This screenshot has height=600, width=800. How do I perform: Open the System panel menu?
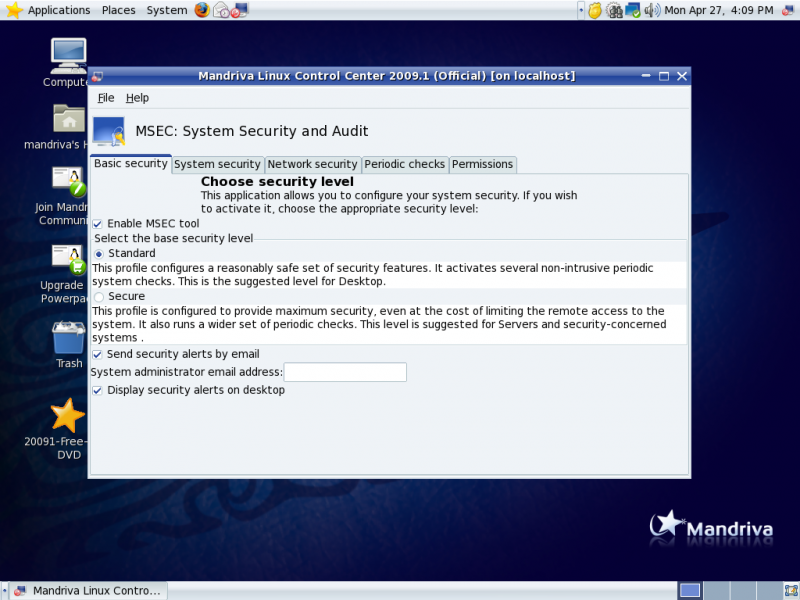click(x=167, y=10)
